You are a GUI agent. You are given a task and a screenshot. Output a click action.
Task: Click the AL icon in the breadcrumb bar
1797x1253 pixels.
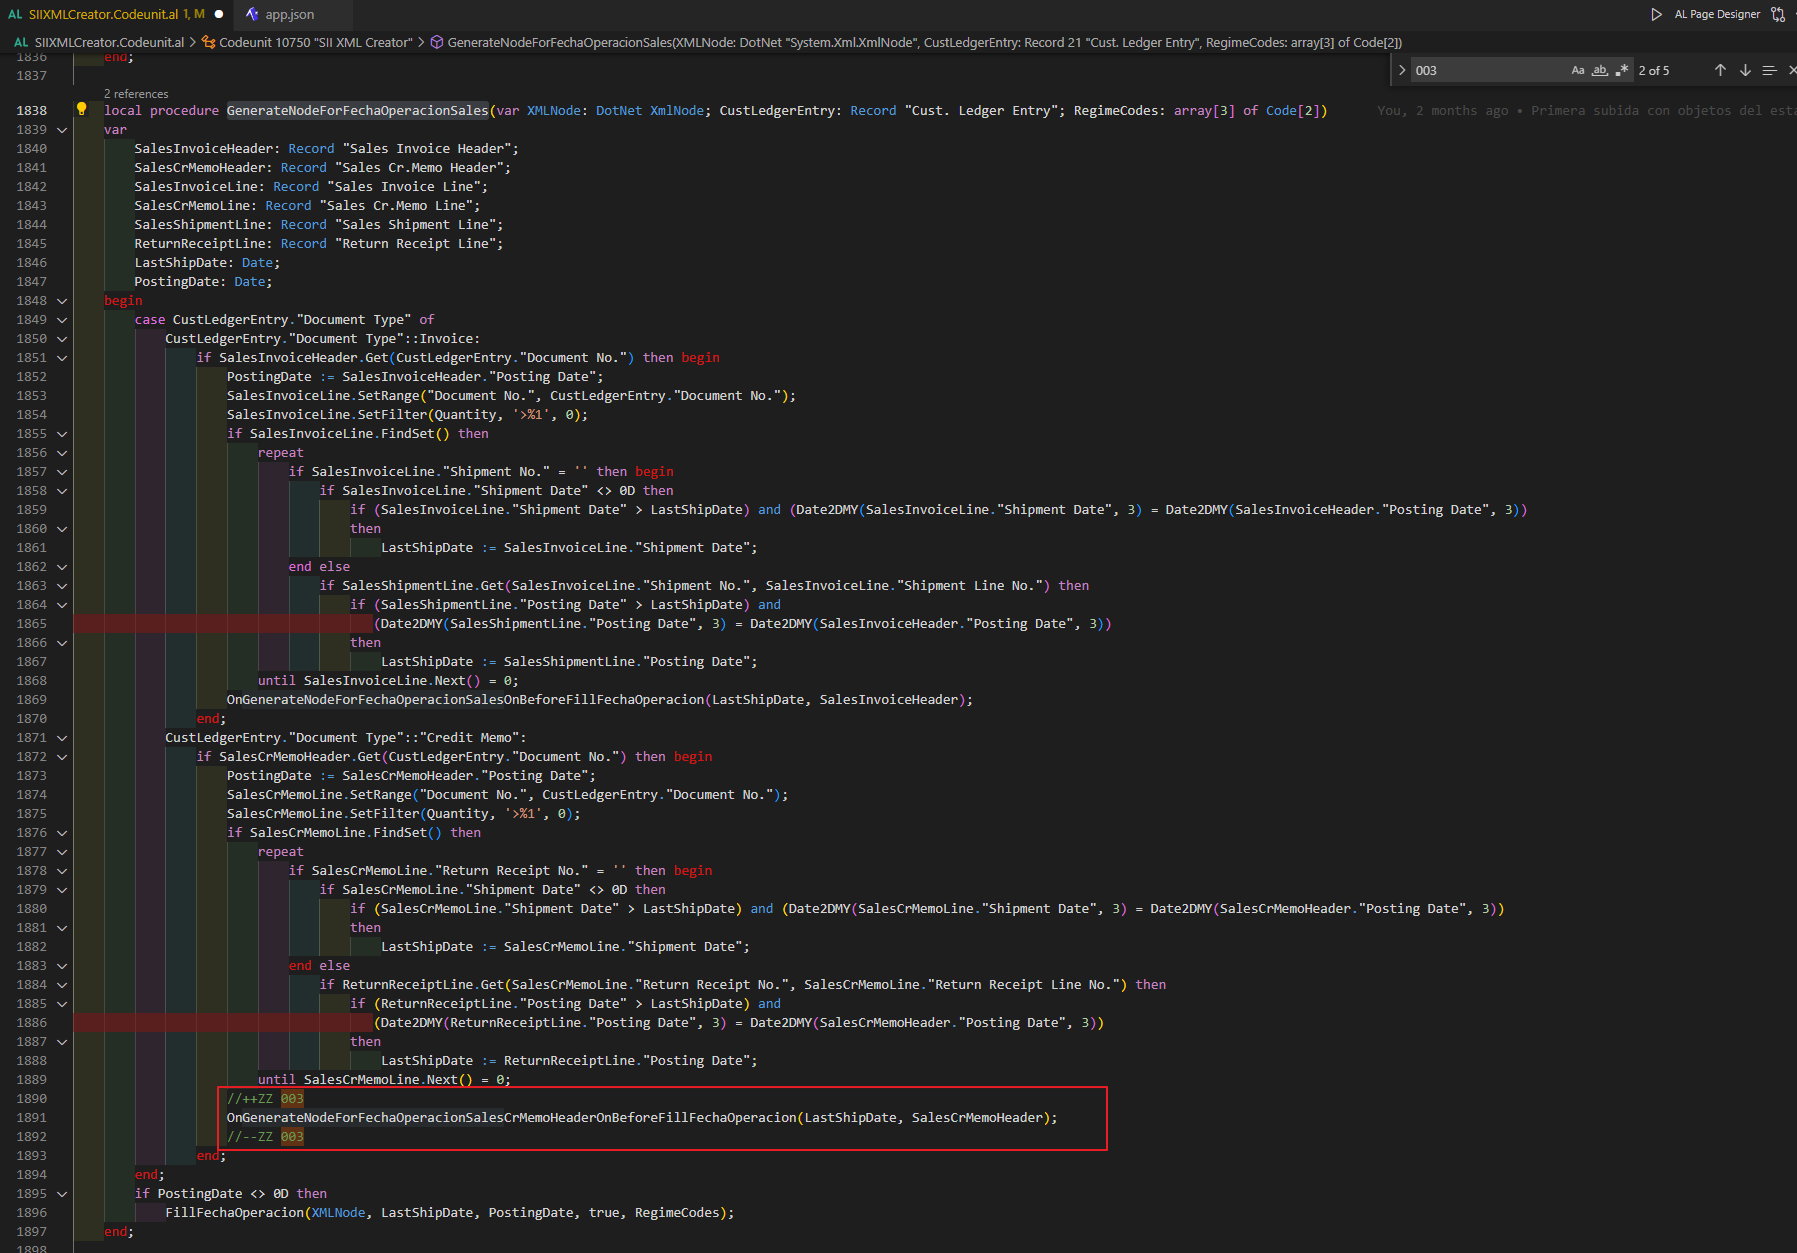point(20,42)
